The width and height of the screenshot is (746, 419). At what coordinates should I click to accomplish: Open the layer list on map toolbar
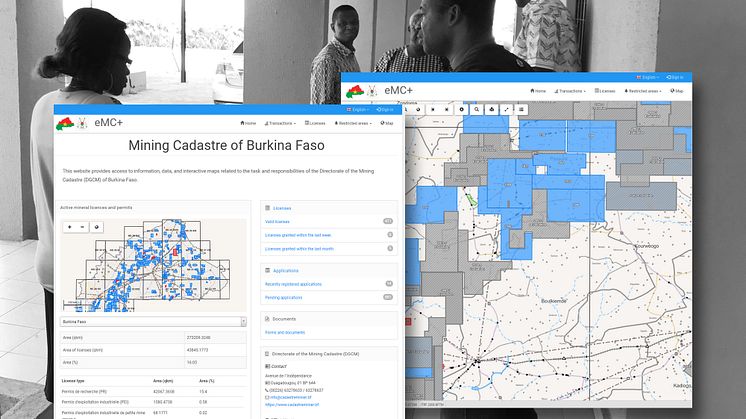(522, 108)
